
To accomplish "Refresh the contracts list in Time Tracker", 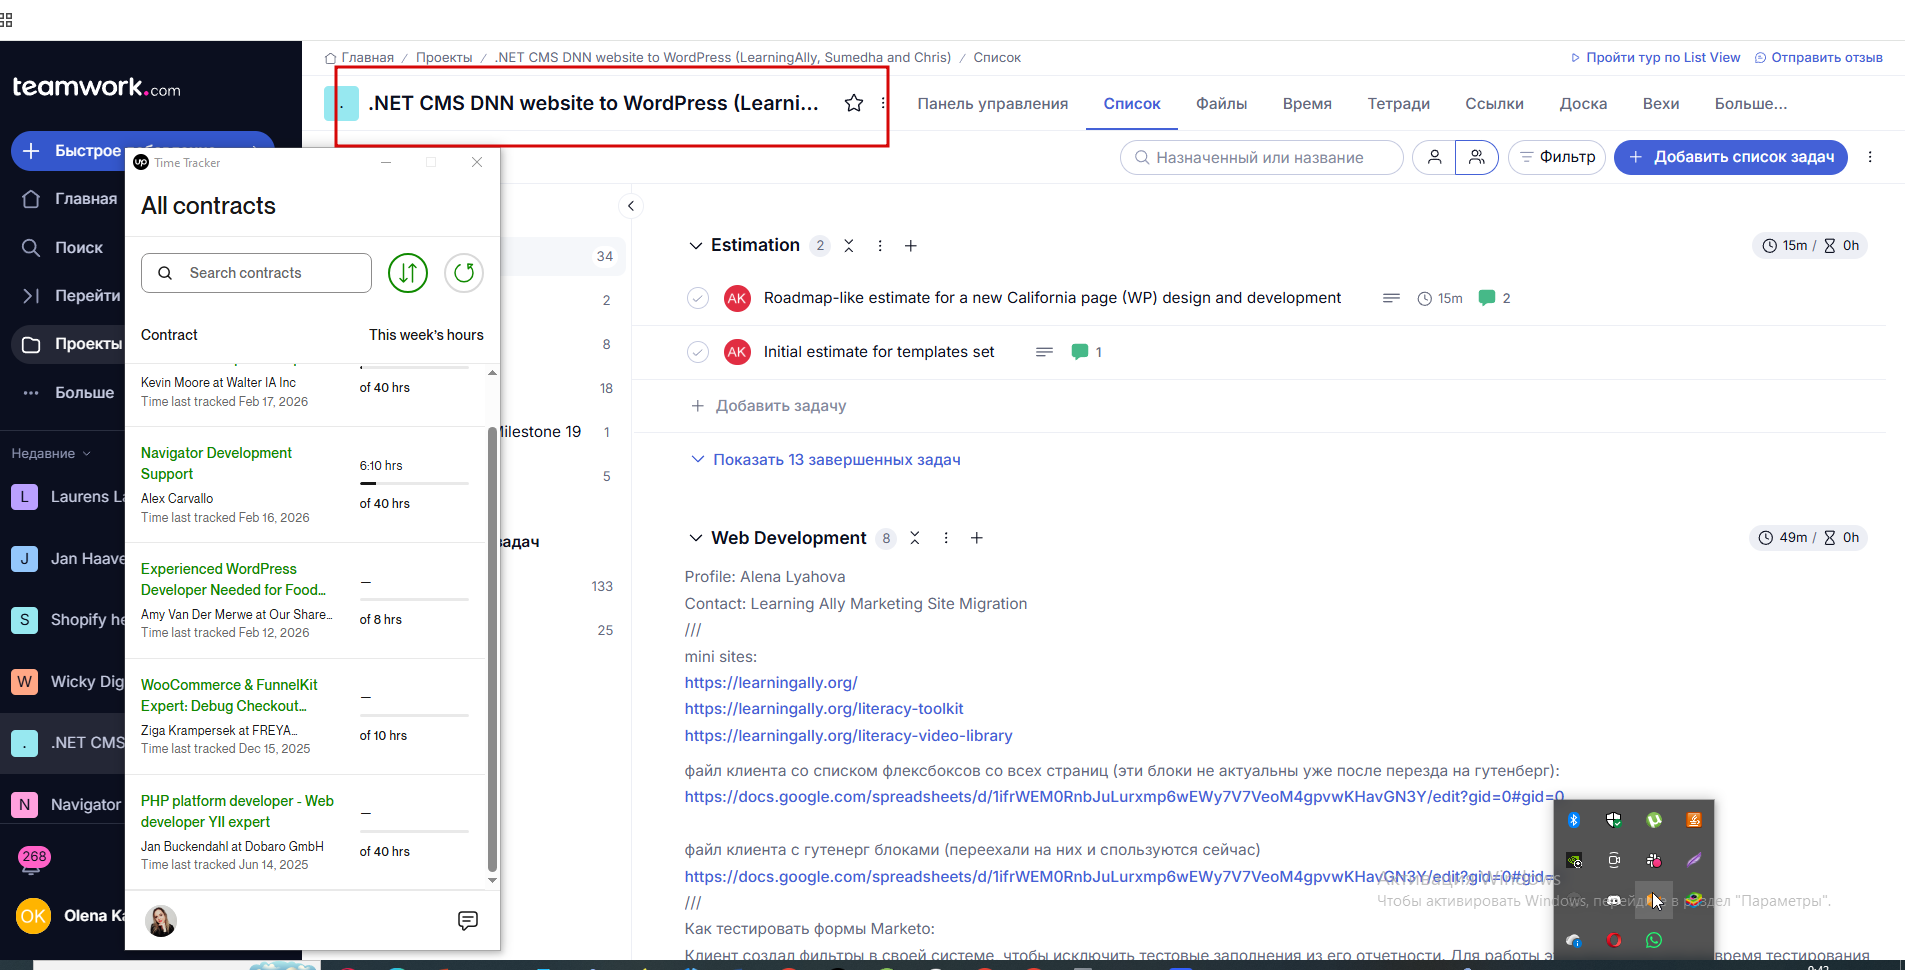I will point(464,273).
